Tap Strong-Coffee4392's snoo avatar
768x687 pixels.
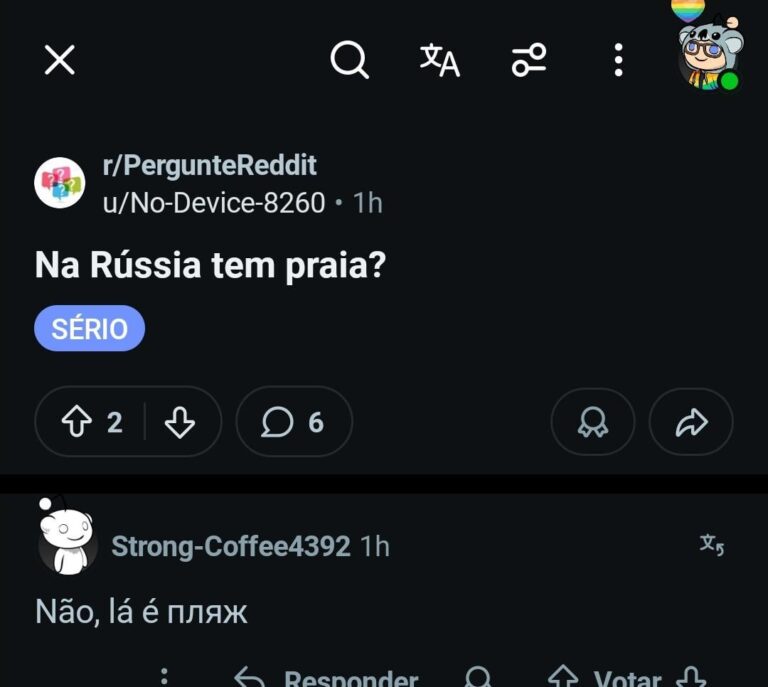(67, 540)
